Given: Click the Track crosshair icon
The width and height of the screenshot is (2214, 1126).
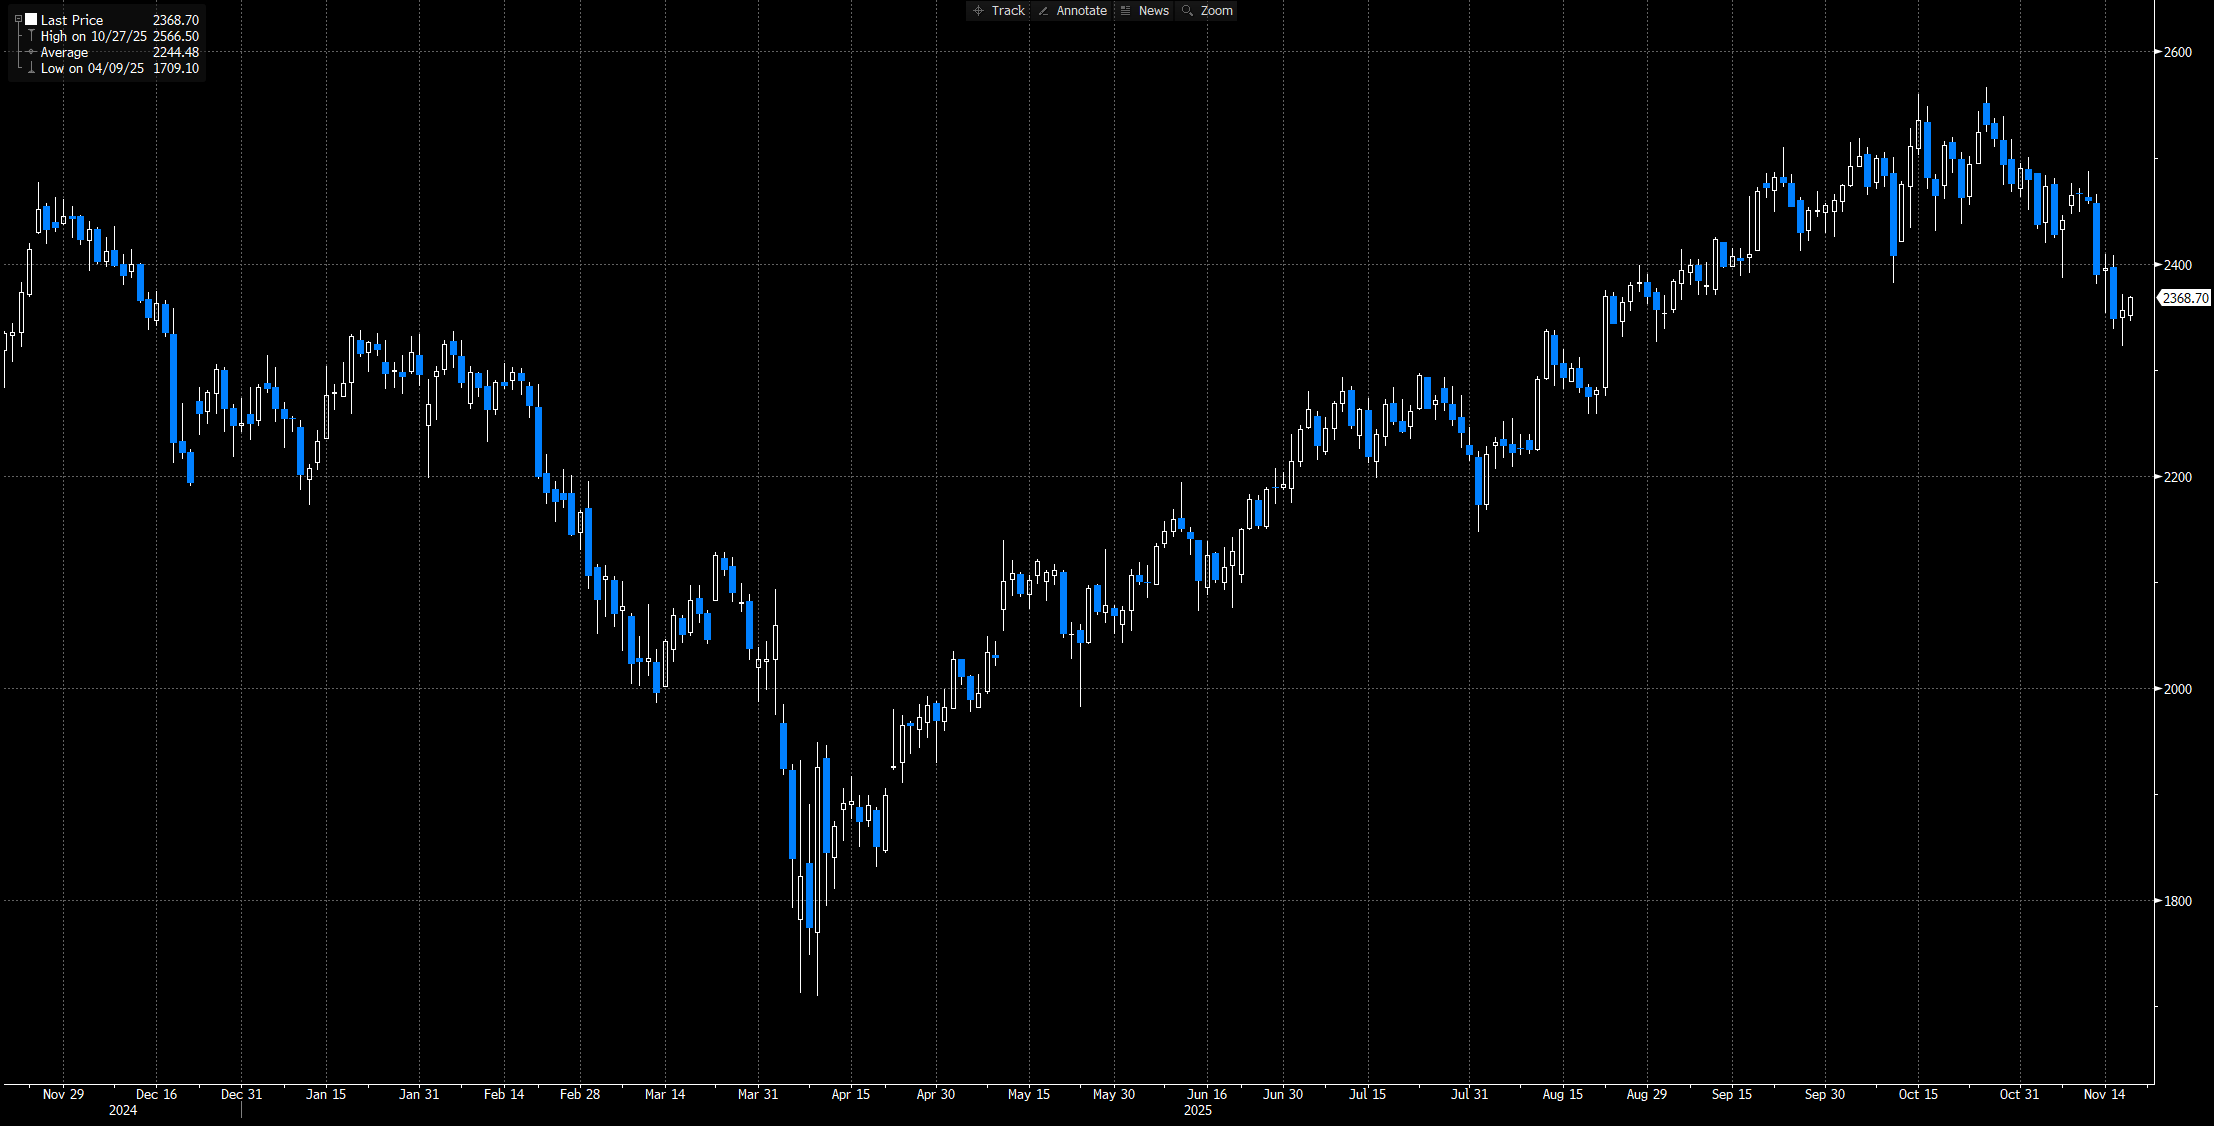Looking at the screenshot, I should 978,11.
